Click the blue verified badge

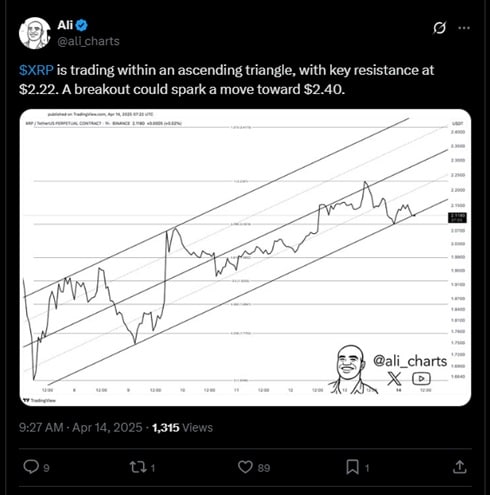click(82, 25)
